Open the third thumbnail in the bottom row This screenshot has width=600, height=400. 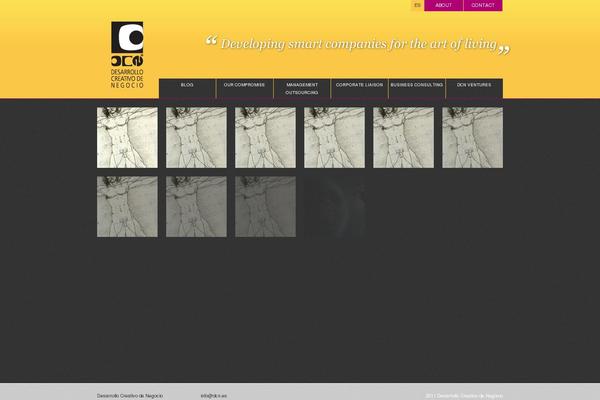coord(266,207)
